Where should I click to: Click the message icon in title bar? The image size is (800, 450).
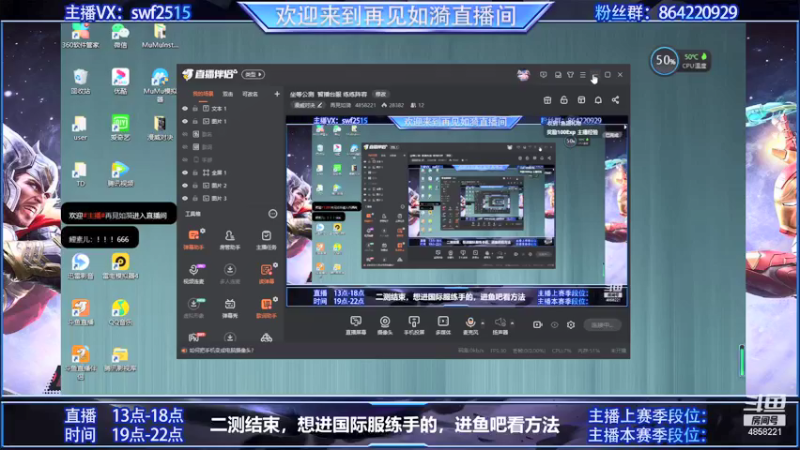click(x=543, y=75)
